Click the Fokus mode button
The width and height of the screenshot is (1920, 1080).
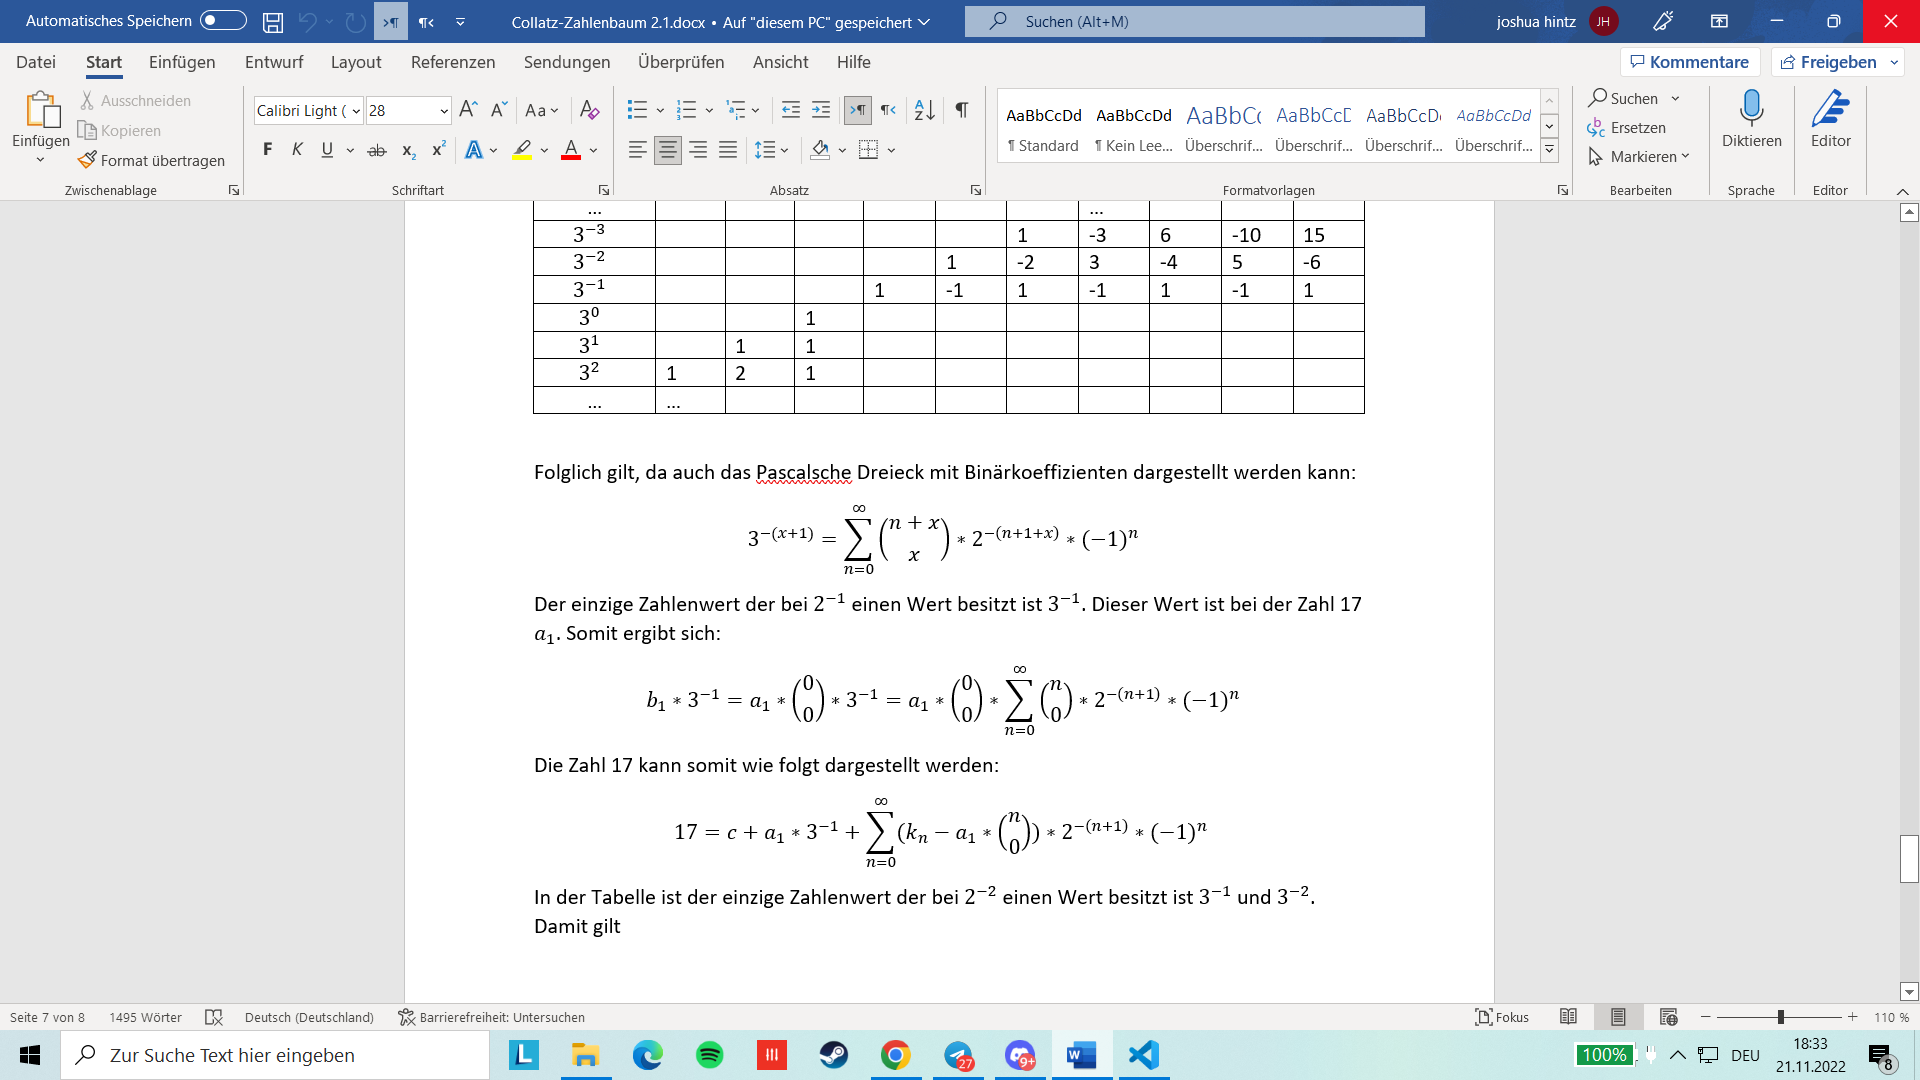1502,1017
